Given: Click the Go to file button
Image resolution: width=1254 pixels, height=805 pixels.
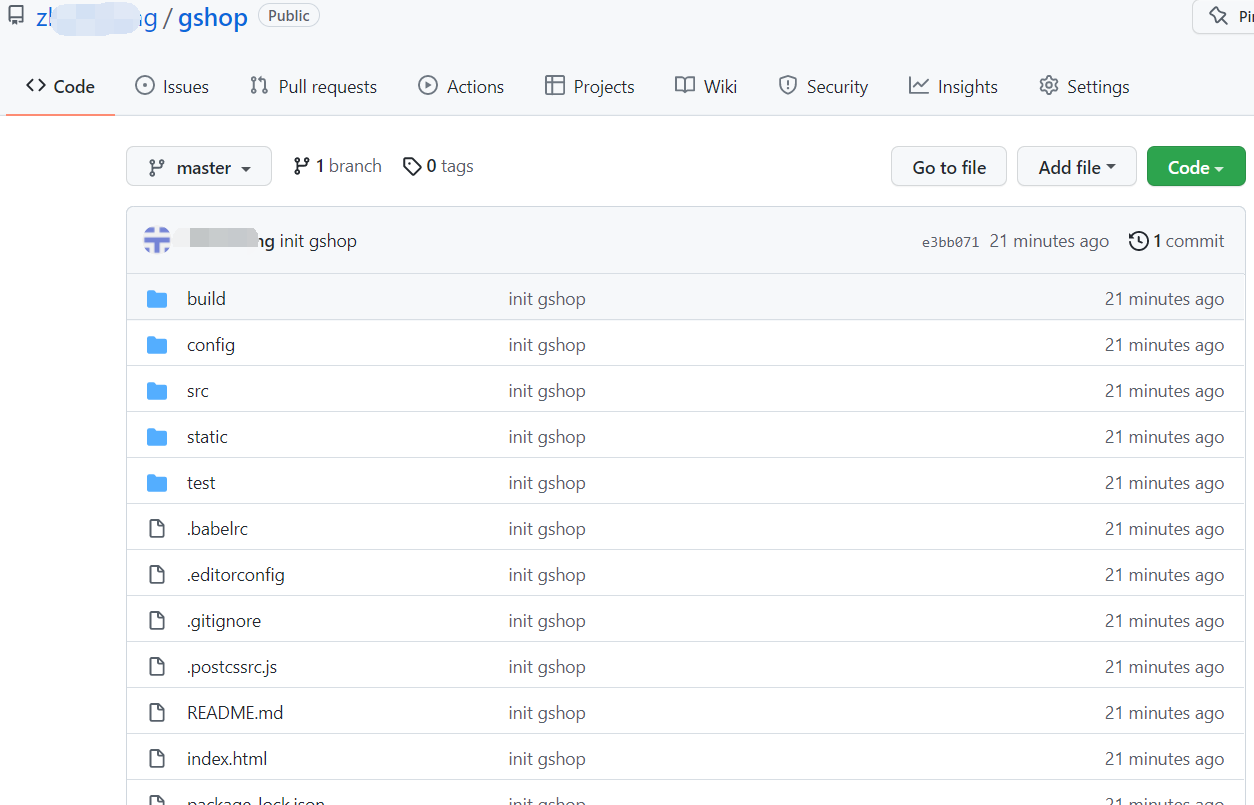Looking at the screenshot, I should 949,167.
